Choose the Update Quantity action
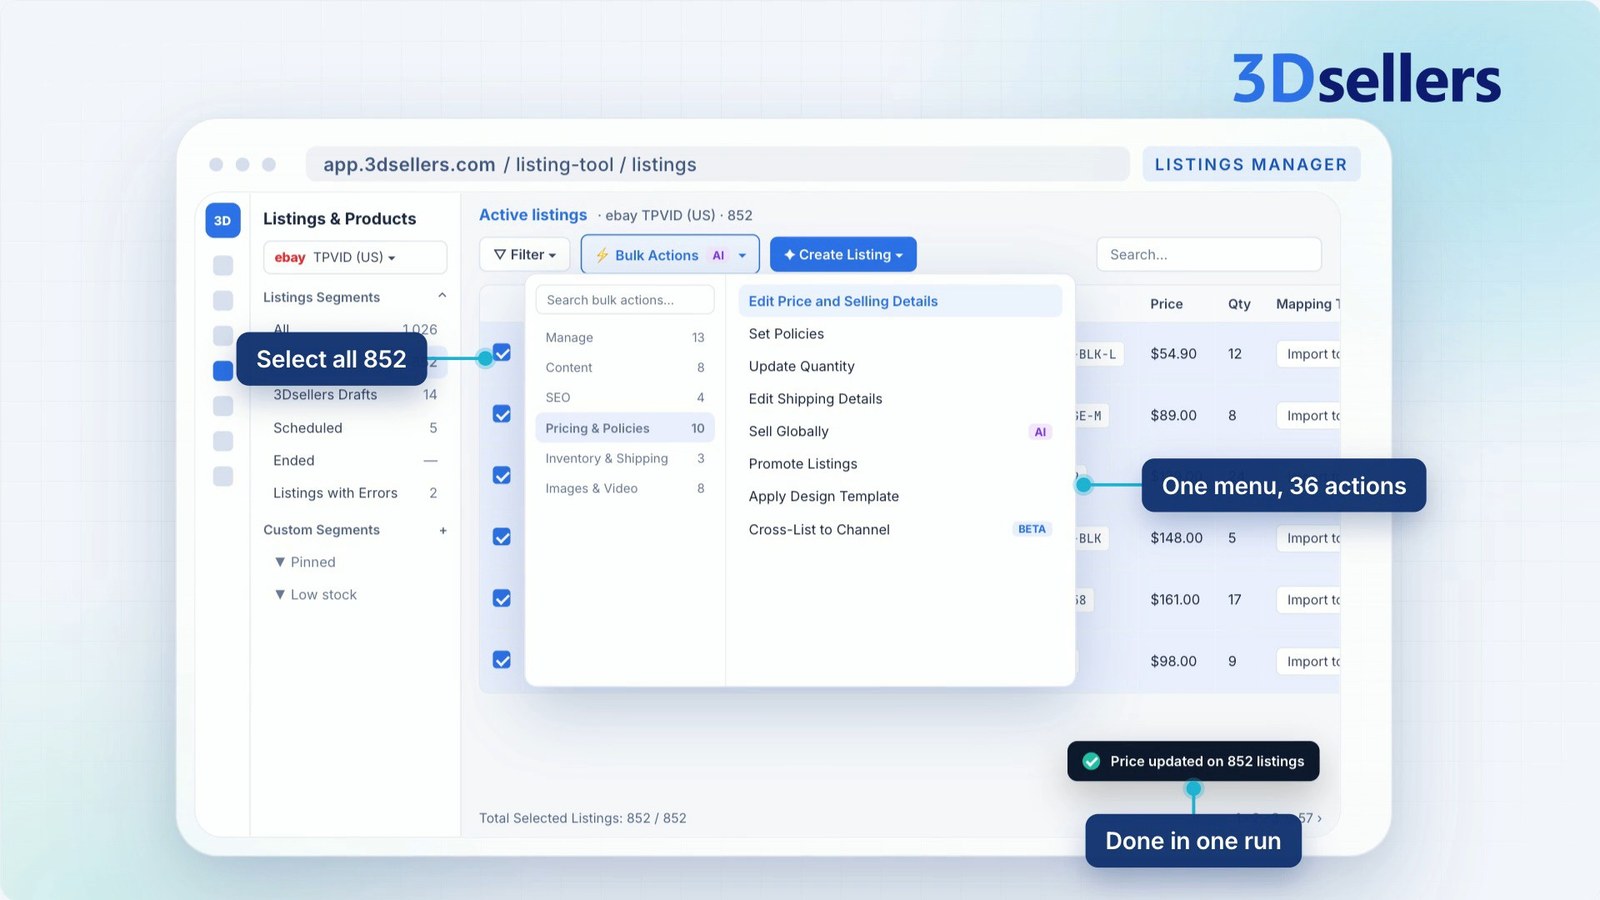1600x900 pixels. [900, 366]
